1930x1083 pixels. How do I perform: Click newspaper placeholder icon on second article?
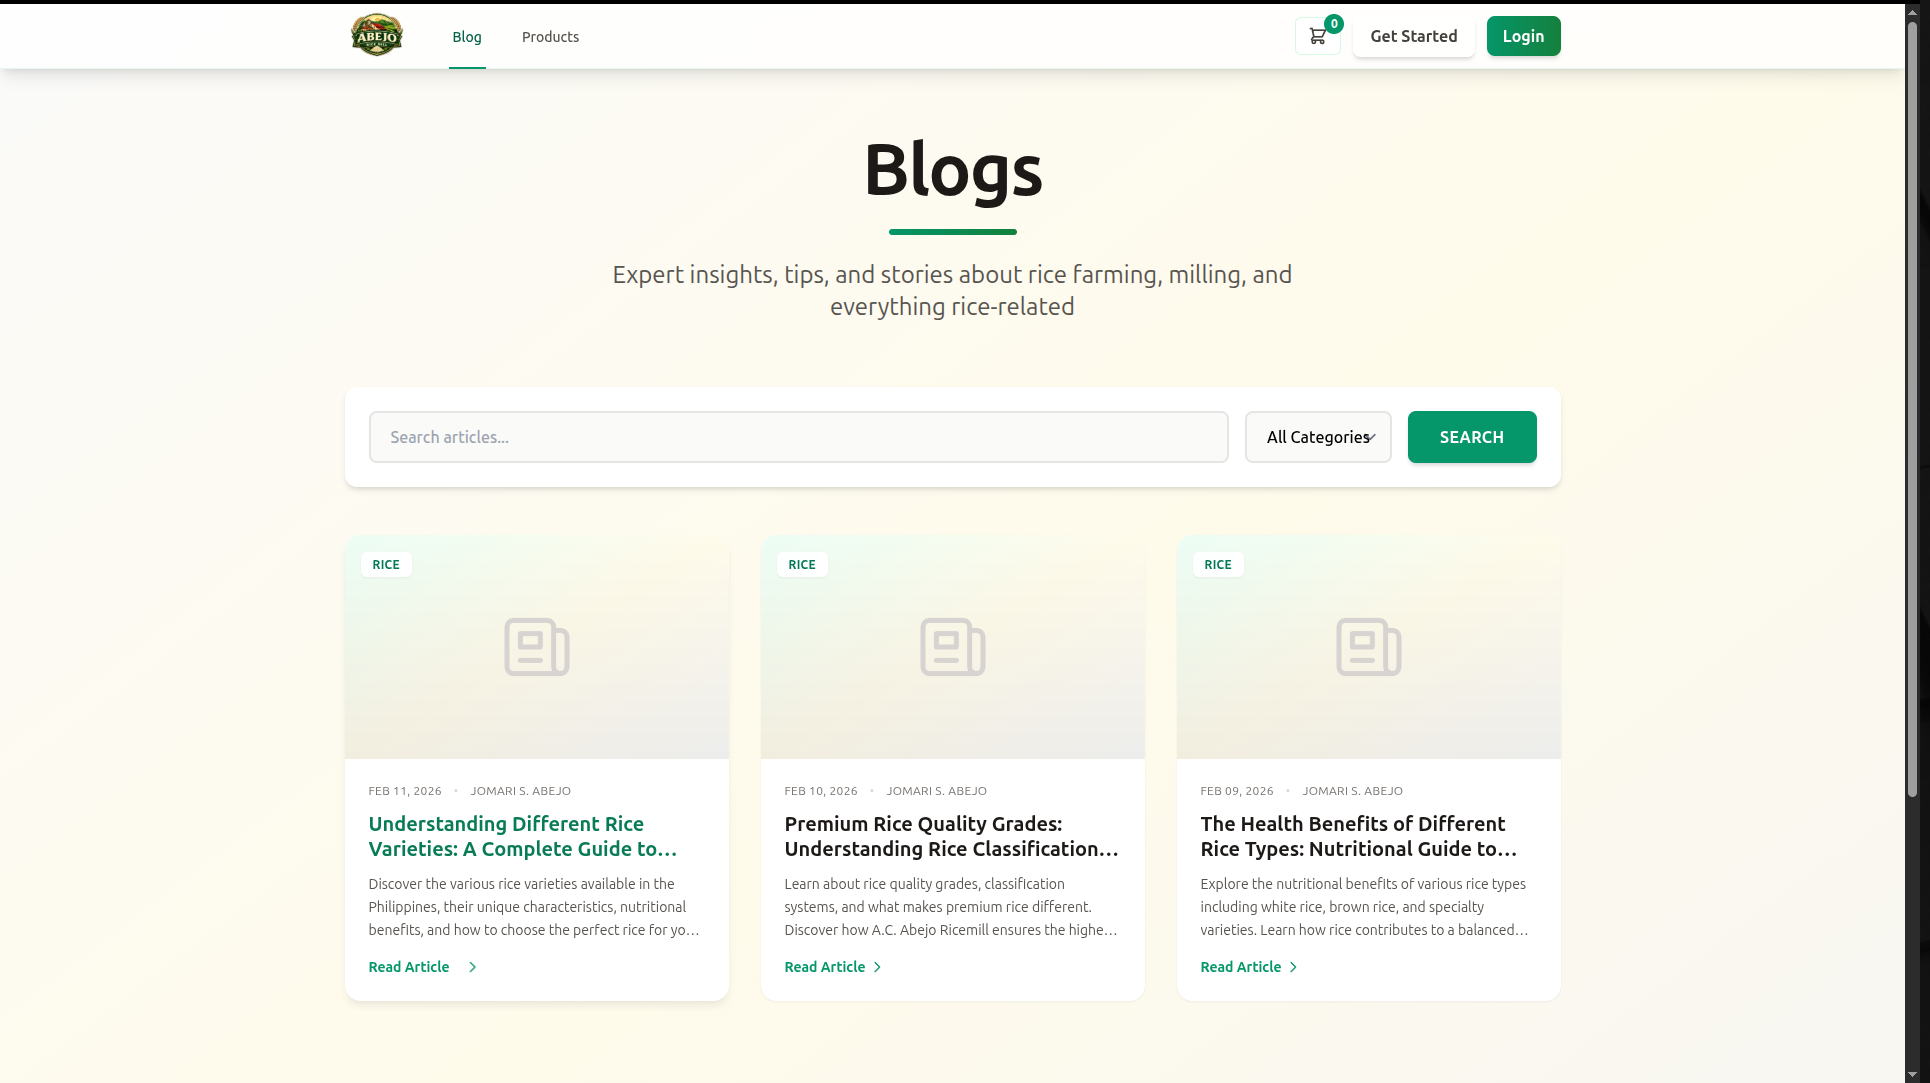[953, 647]
